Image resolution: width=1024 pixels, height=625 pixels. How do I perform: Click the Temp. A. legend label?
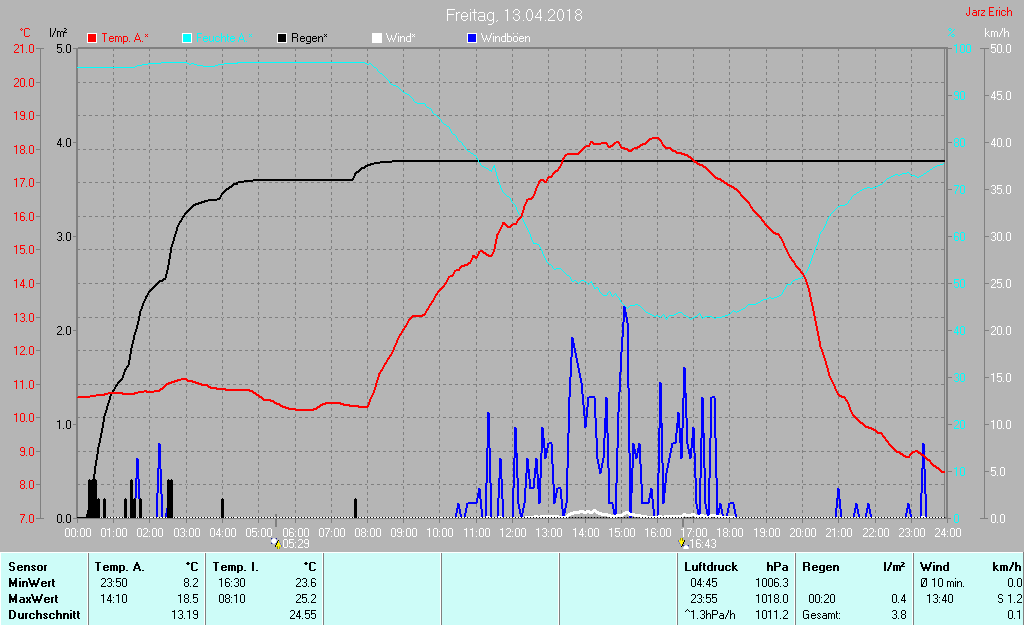[126, 38]
